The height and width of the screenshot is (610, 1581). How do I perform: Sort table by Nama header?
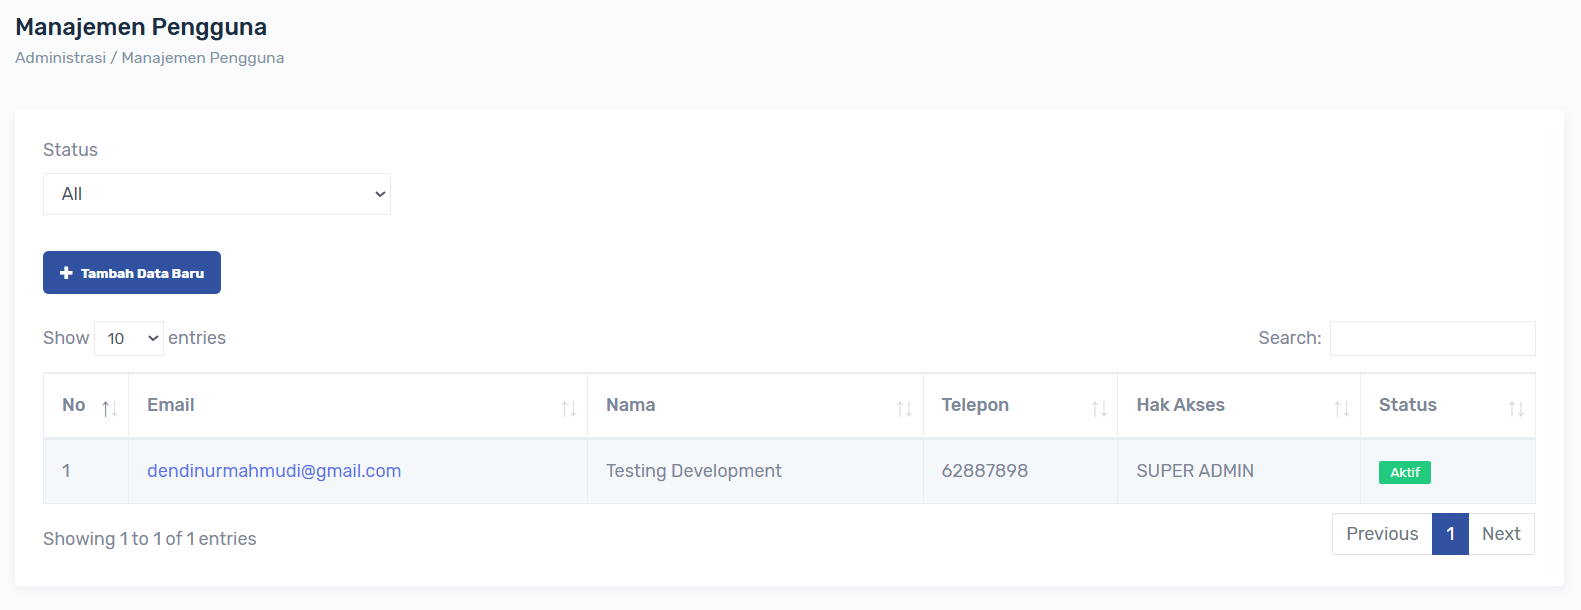[631, 405]
